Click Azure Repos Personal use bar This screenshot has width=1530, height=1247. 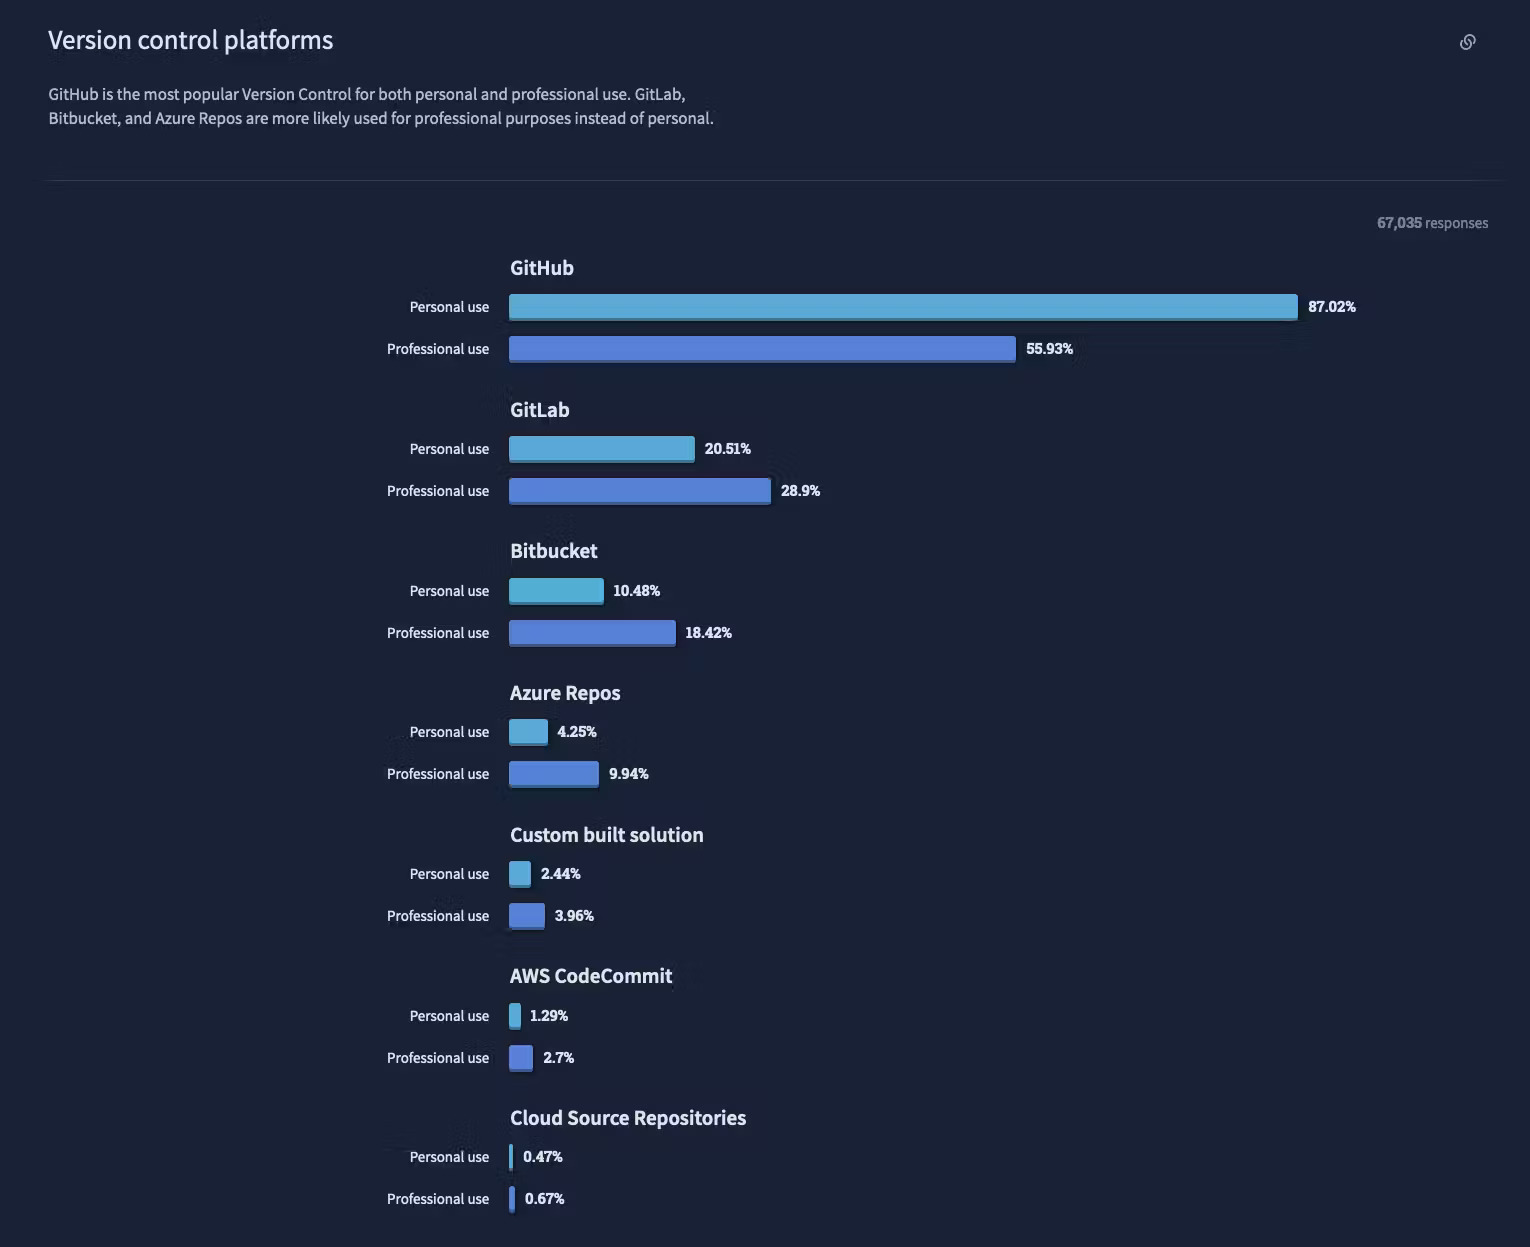(x=528, y=732)
